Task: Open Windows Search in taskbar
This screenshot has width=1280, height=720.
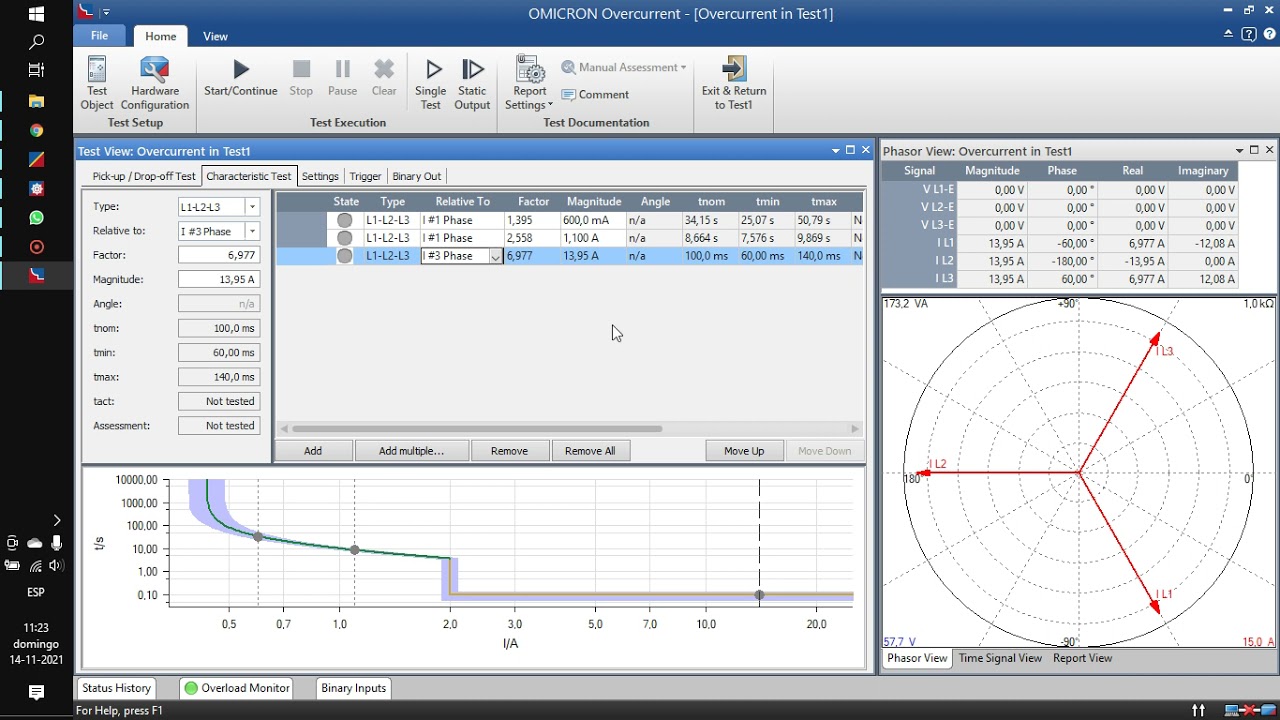Action: [36, 42]
